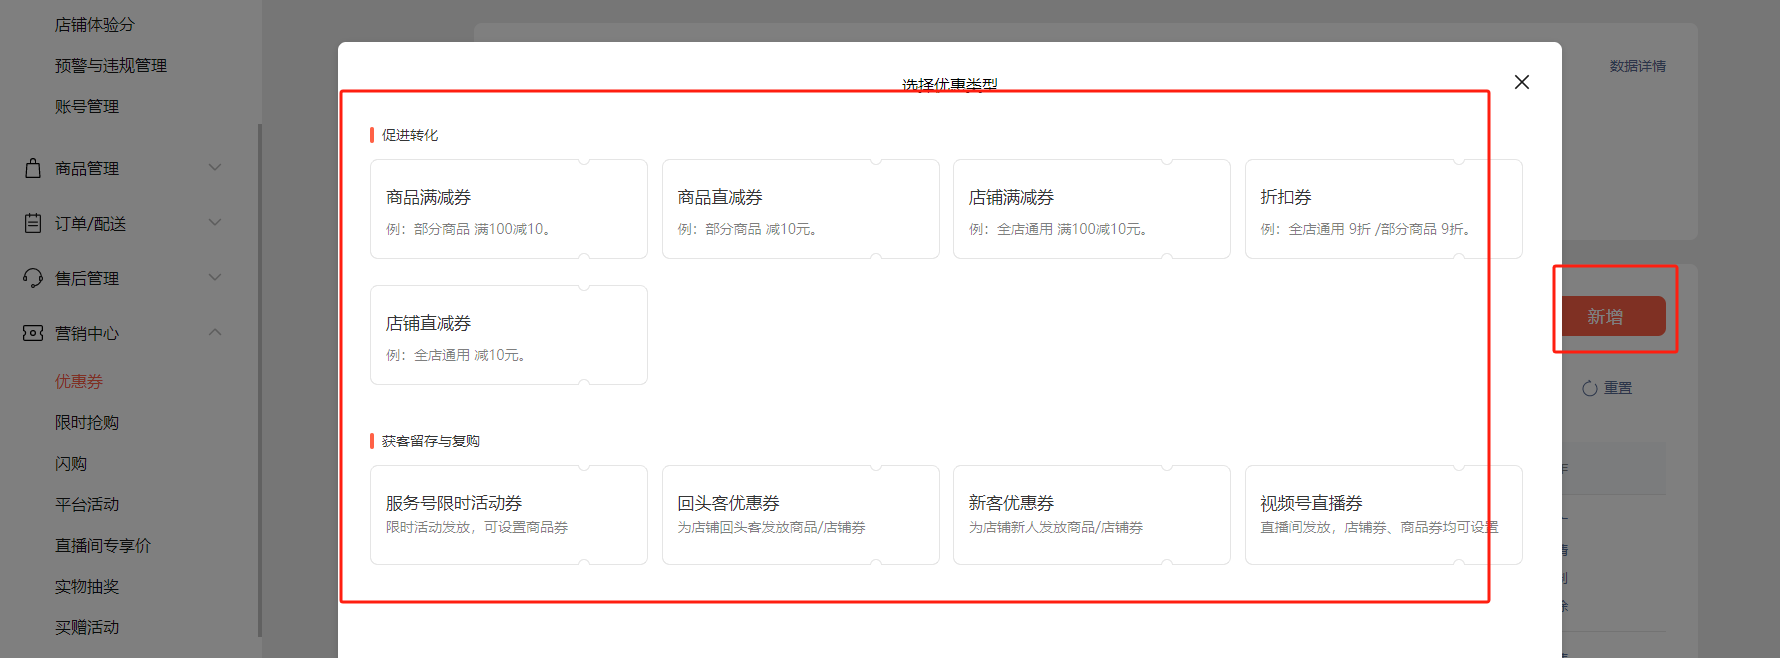Screen dimensions: 1780x658
Task: Open the 数据详情 link
Action: tap(1638, 66)
